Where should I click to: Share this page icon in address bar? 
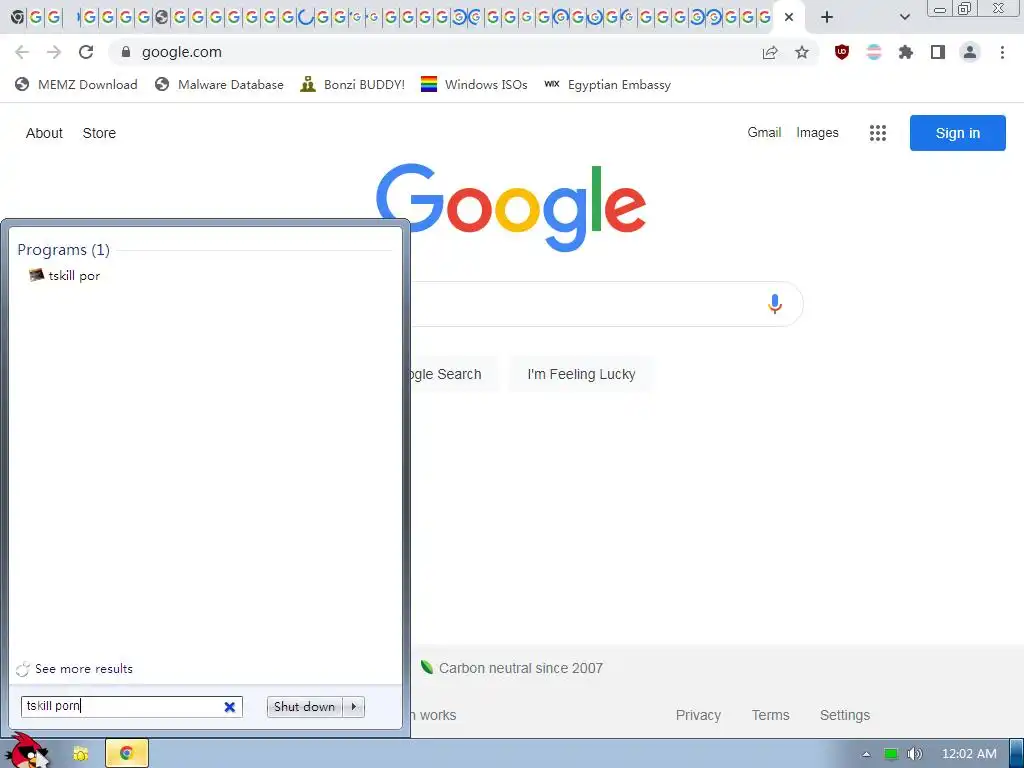(x=770, y=52)
